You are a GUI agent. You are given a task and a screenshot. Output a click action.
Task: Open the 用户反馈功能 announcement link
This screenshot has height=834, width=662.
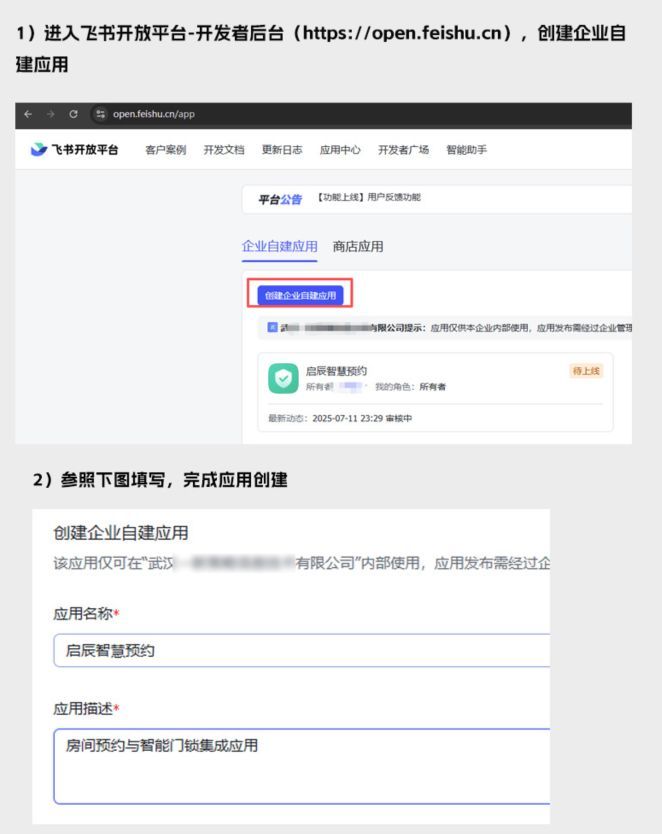click(x=369, y=198)
